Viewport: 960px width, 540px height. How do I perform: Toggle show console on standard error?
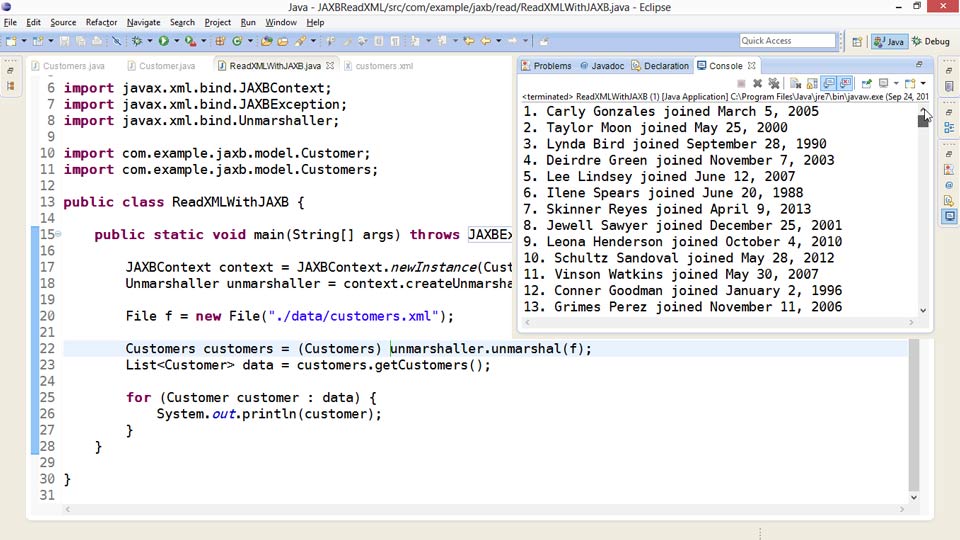tap(845, 83)
